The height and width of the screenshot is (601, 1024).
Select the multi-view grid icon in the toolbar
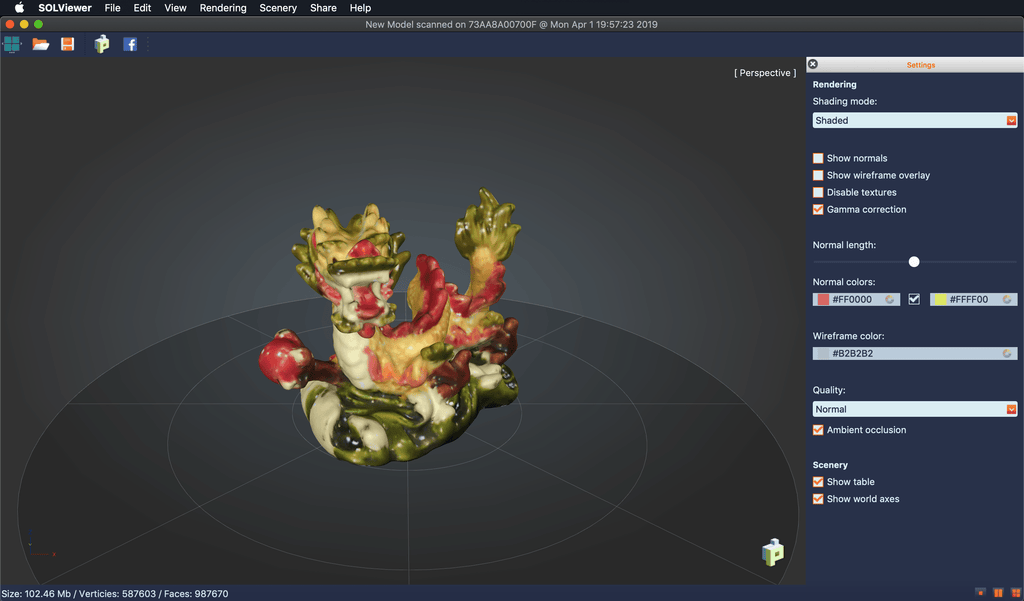click(13, 44)
